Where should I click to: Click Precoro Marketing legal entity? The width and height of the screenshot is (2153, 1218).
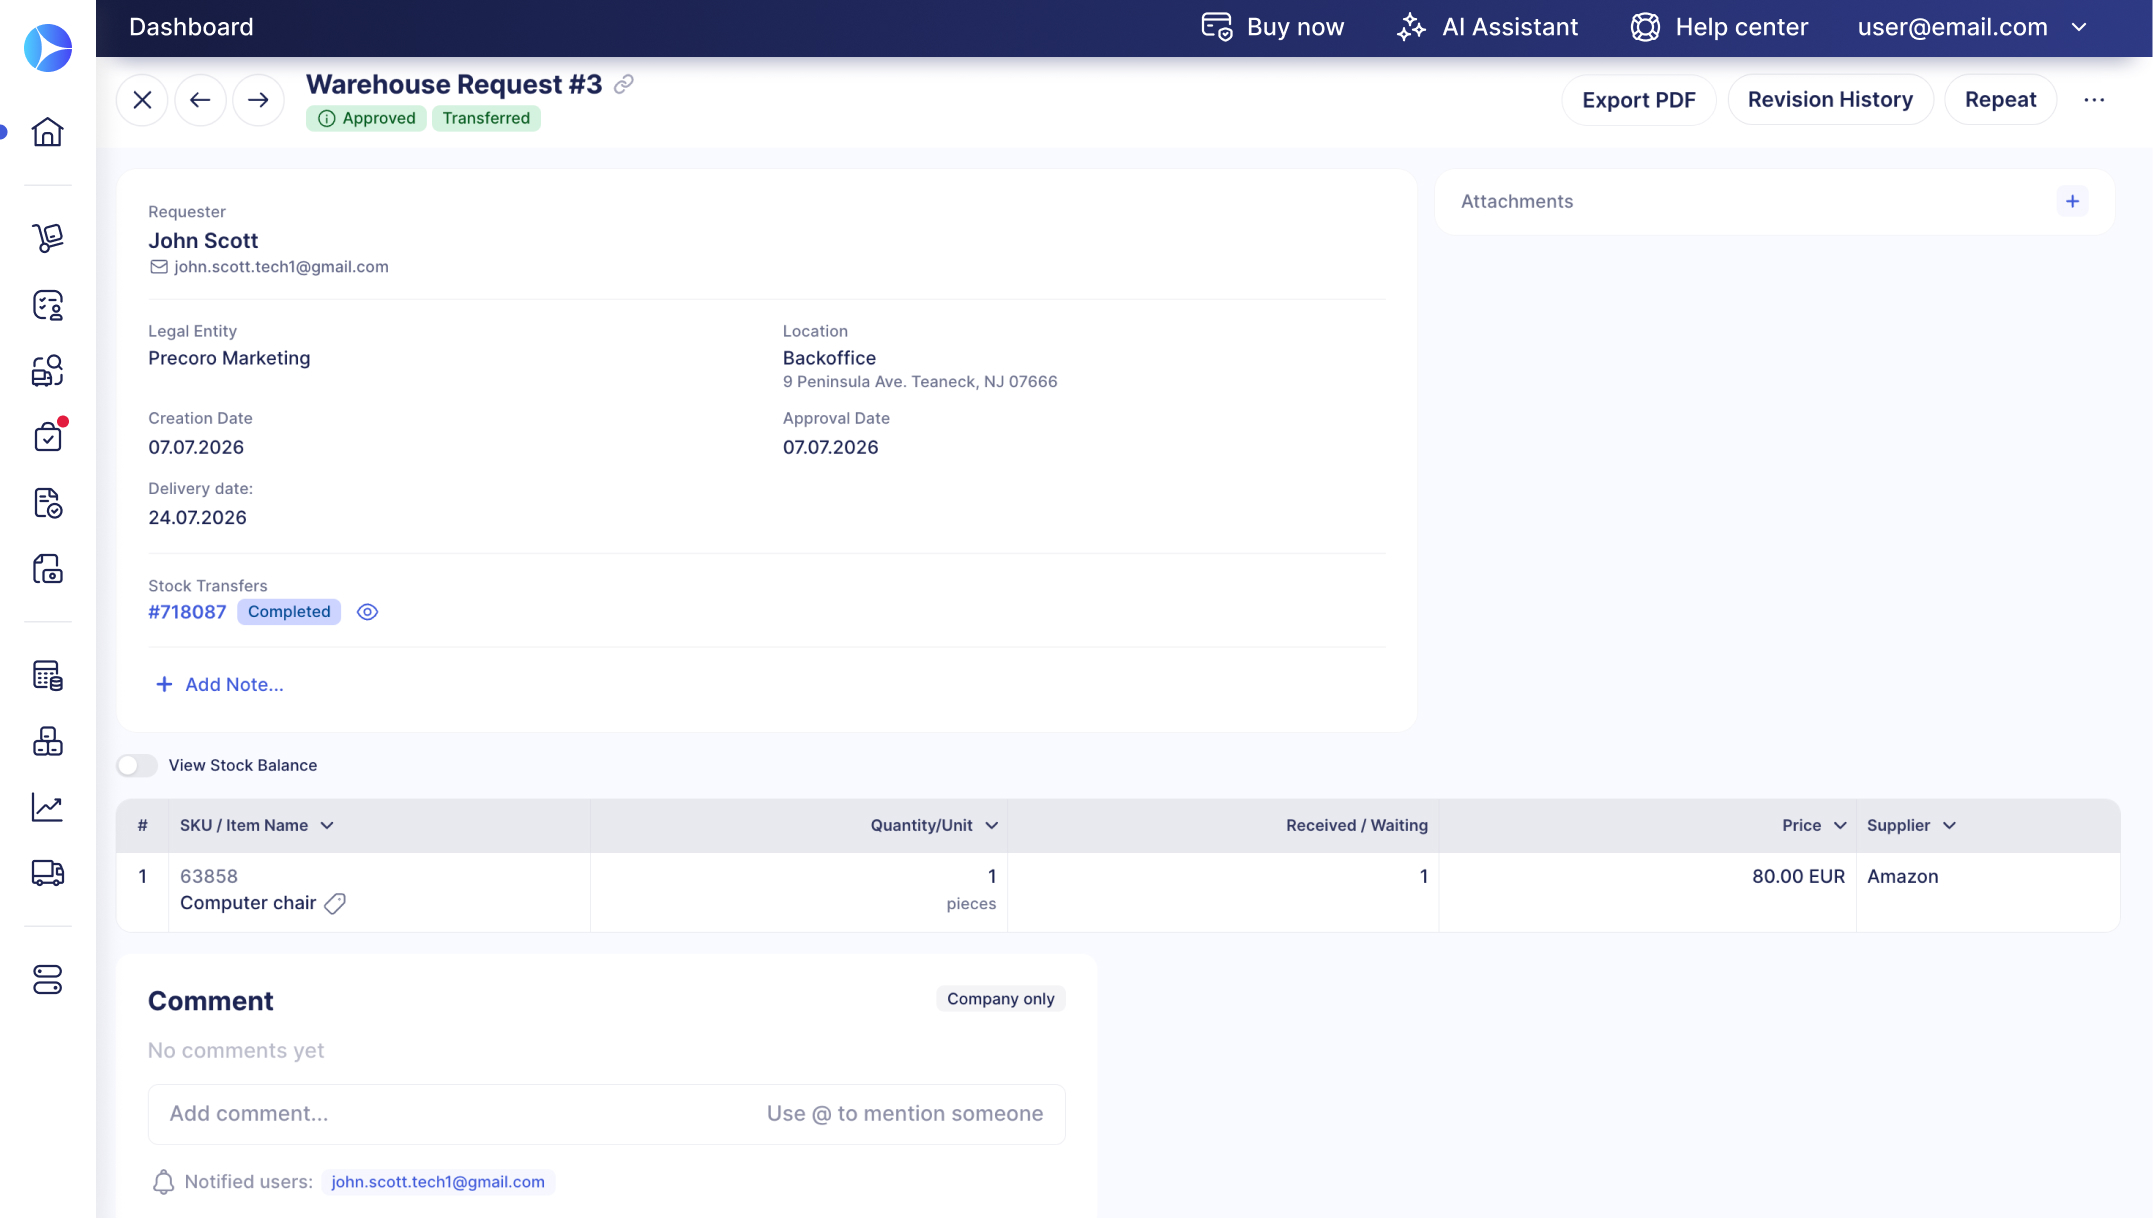click(x=229, y=358)
